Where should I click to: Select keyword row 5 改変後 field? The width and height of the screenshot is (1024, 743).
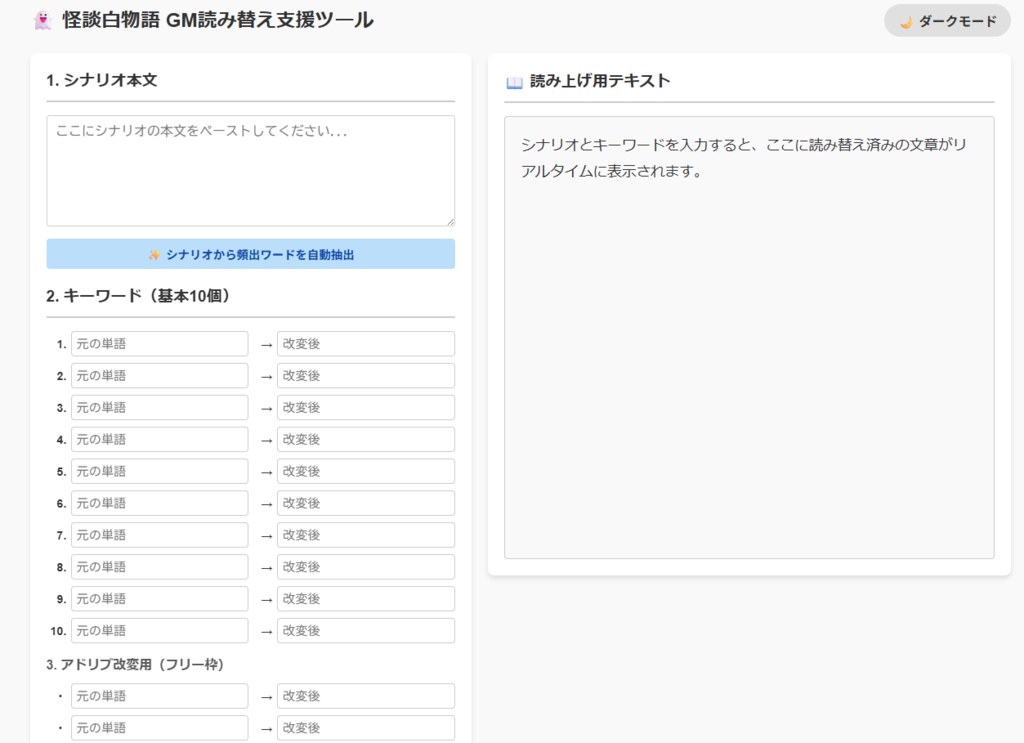point(365,471)
